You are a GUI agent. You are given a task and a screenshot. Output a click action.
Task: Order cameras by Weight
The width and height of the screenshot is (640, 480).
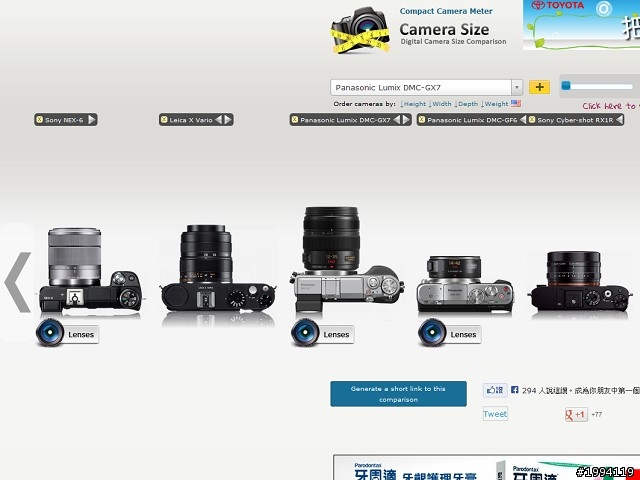494,104
